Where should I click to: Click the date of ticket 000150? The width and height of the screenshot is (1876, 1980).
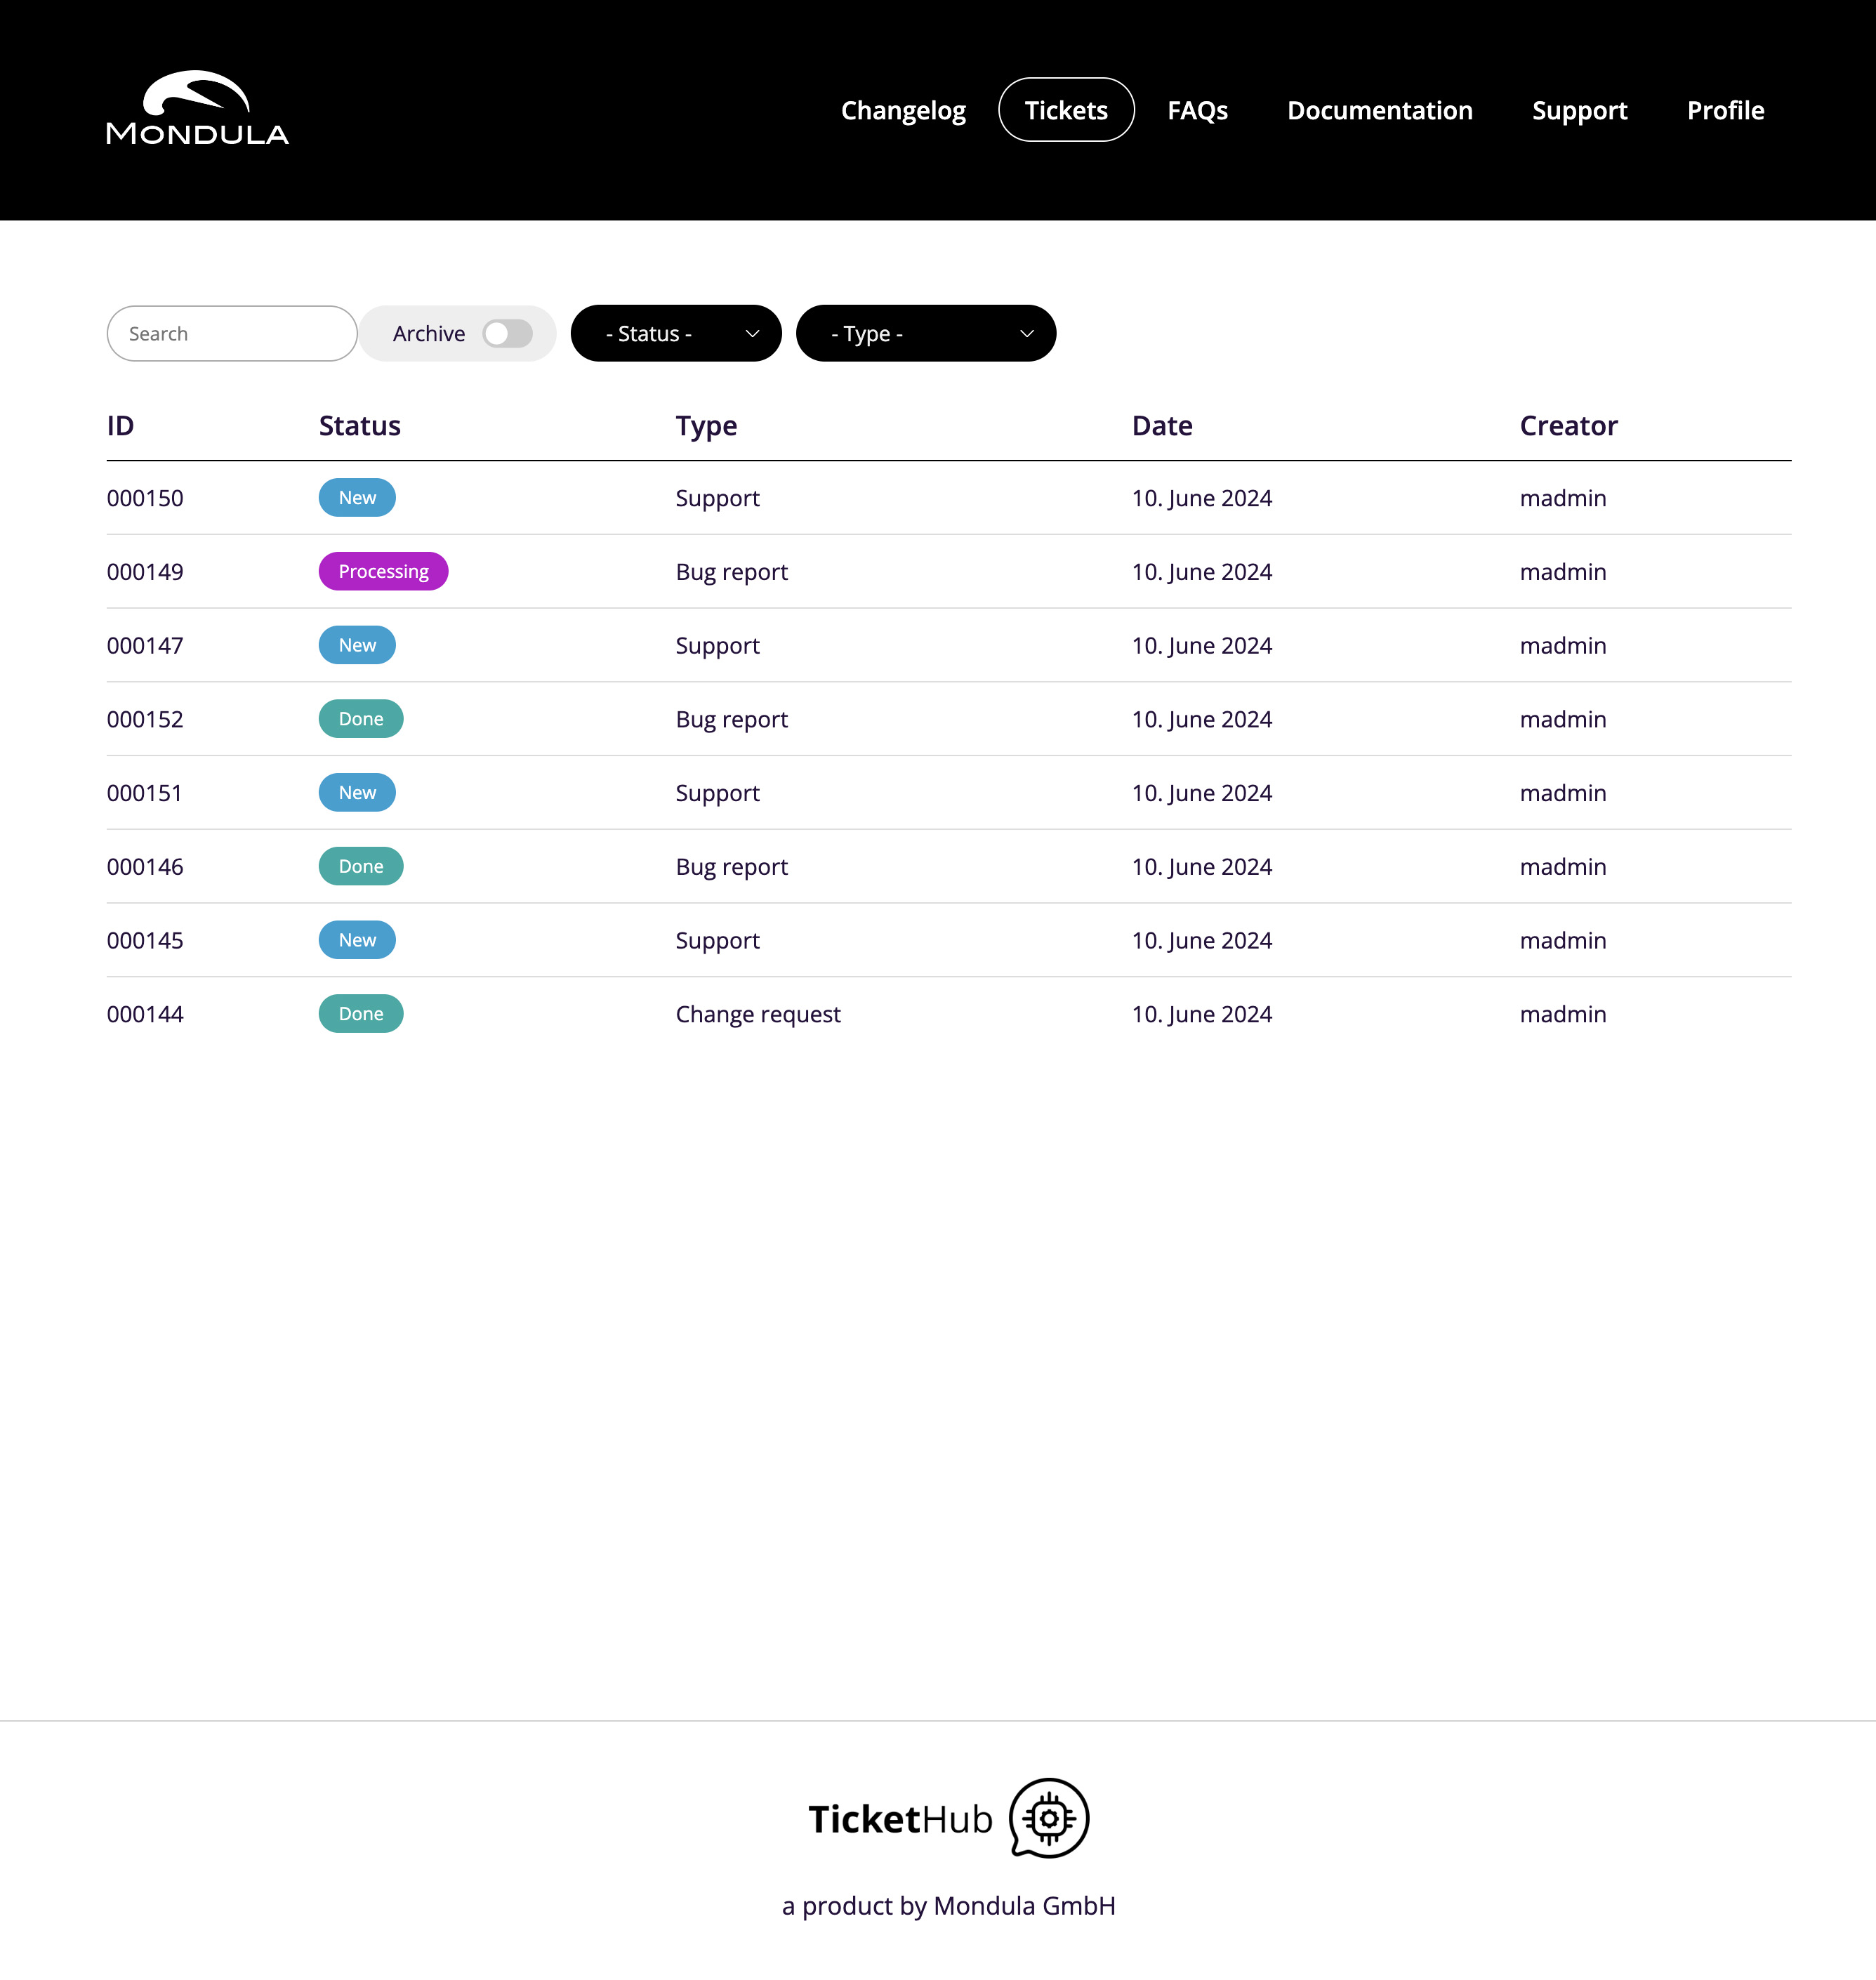[1202, 499]
